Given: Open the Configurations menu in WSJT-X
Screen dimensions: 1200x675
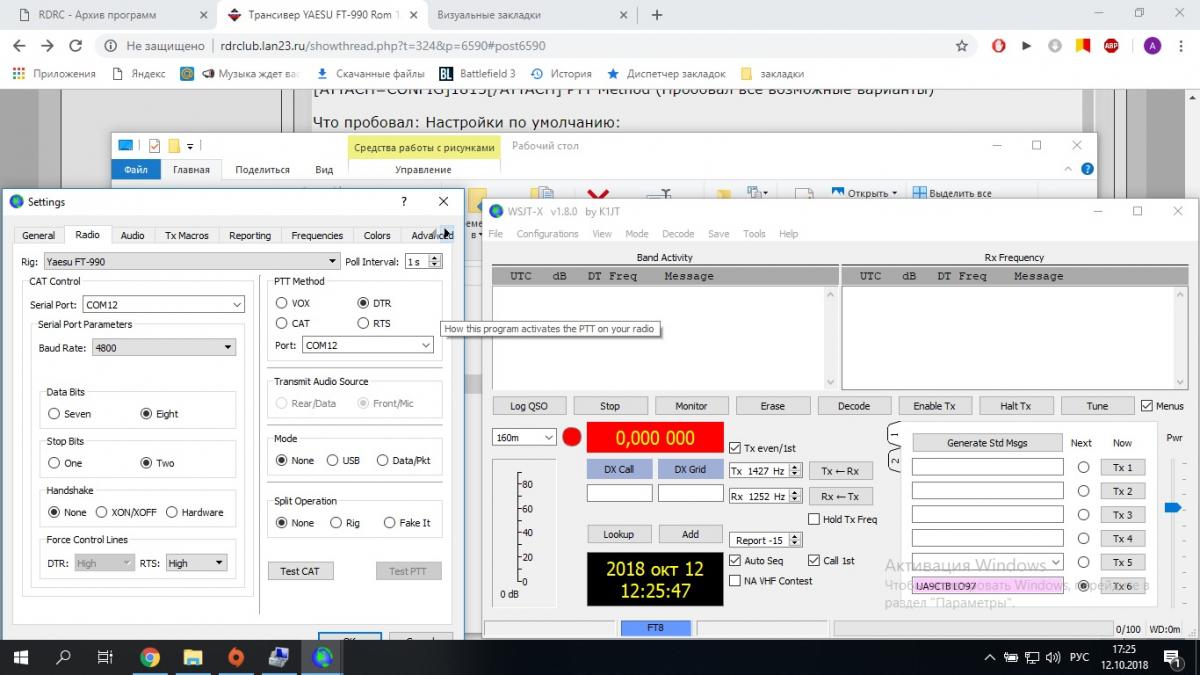Looking at the screenshot, I should click(x=547, y=234).
